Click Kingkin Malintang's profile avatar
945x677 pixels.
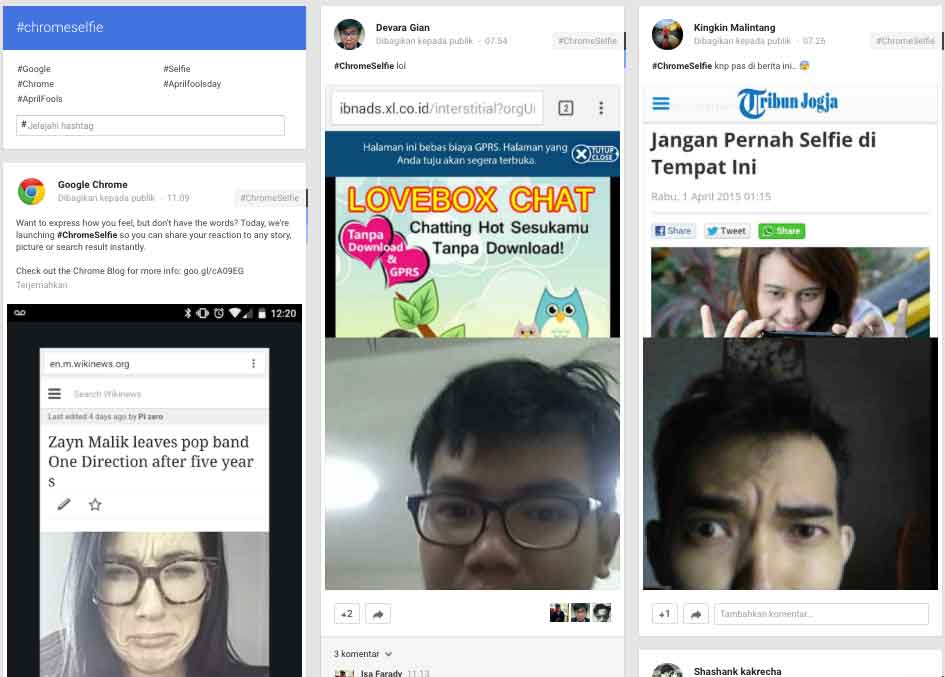click(667, 34)
